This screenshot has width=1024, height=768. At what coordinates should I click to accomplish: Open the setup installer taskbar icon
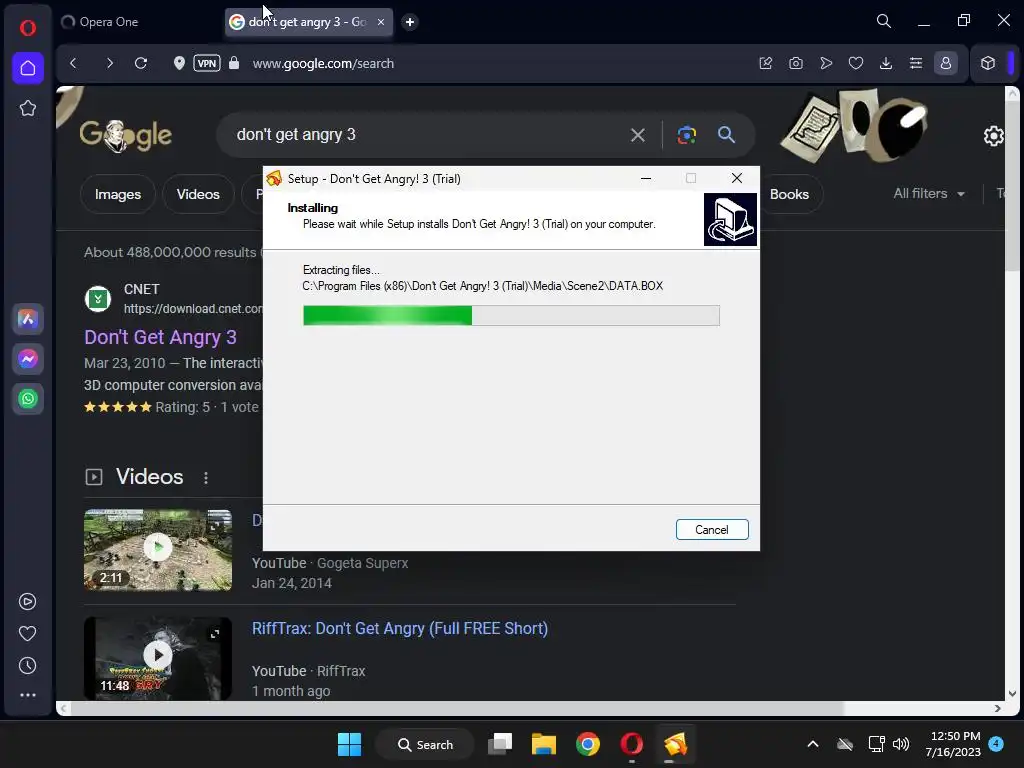click(x=675, y=744)
